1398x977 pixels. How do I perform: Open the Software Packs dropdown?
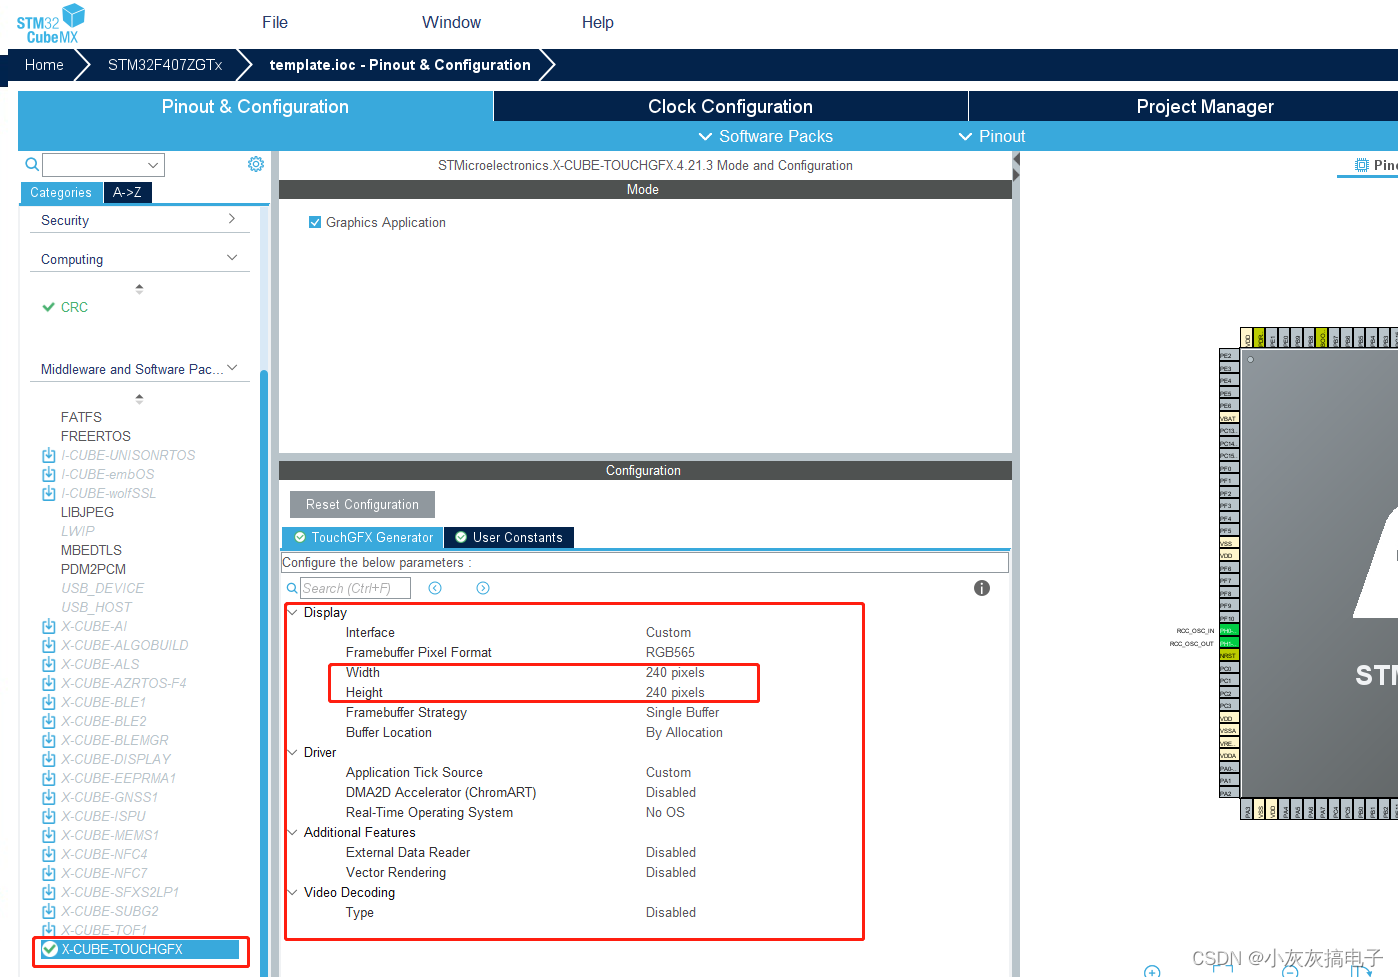(x=765, y=136)
